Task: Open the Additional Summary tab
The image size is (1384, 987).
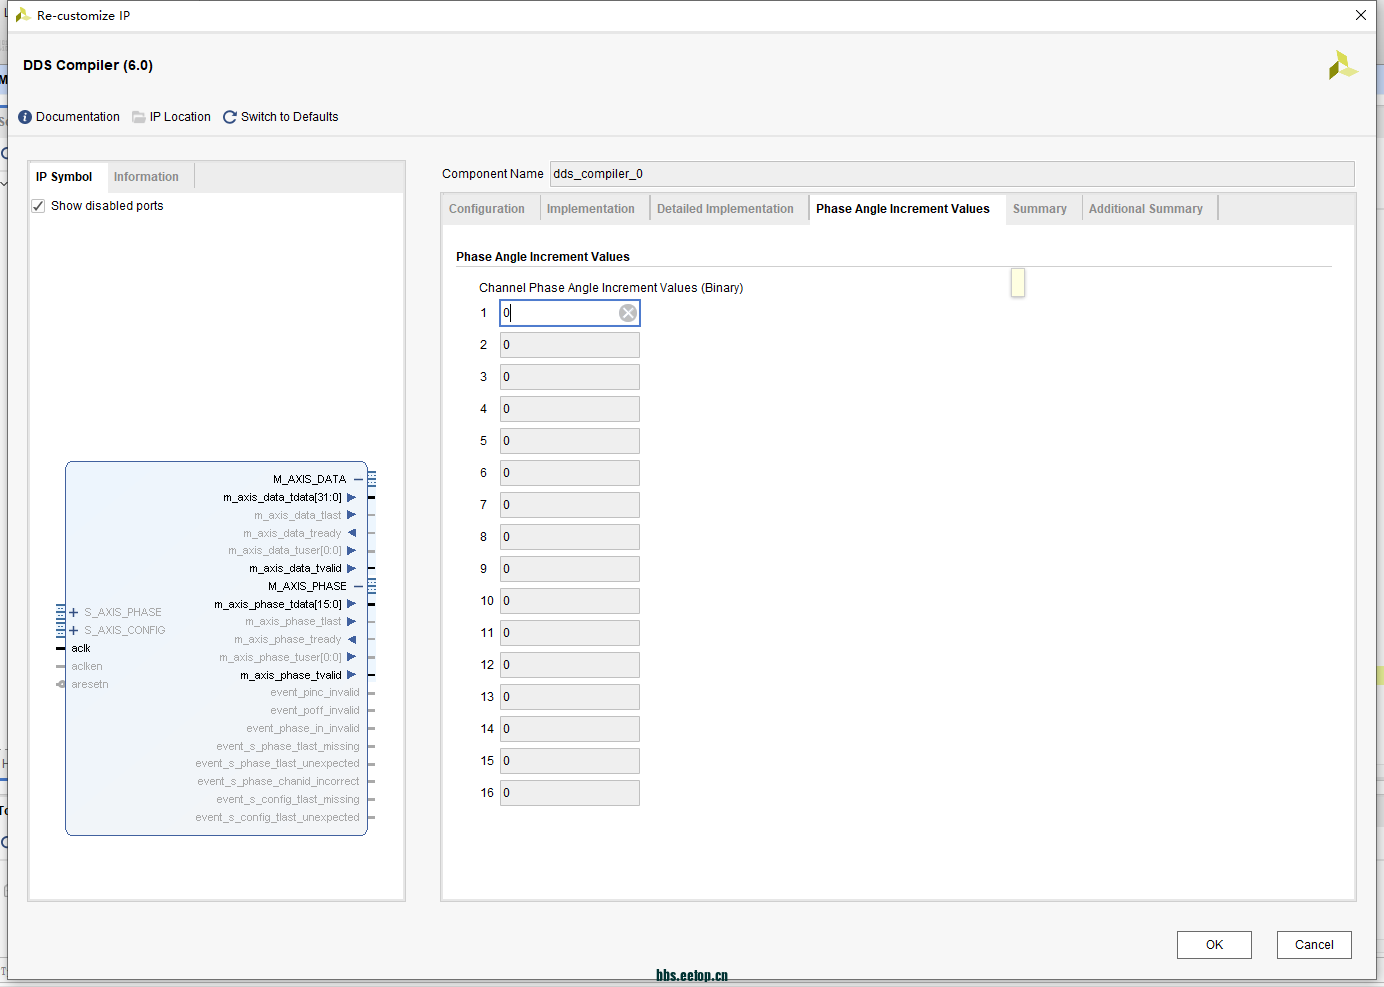Action: (1146, 209)
